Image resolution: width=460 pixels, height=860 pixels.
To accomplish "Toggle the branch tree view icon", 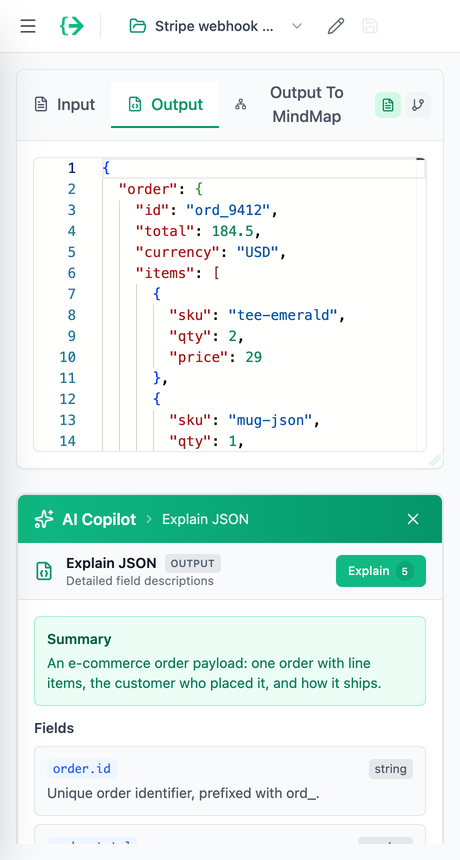I will [x=418, y=105].
